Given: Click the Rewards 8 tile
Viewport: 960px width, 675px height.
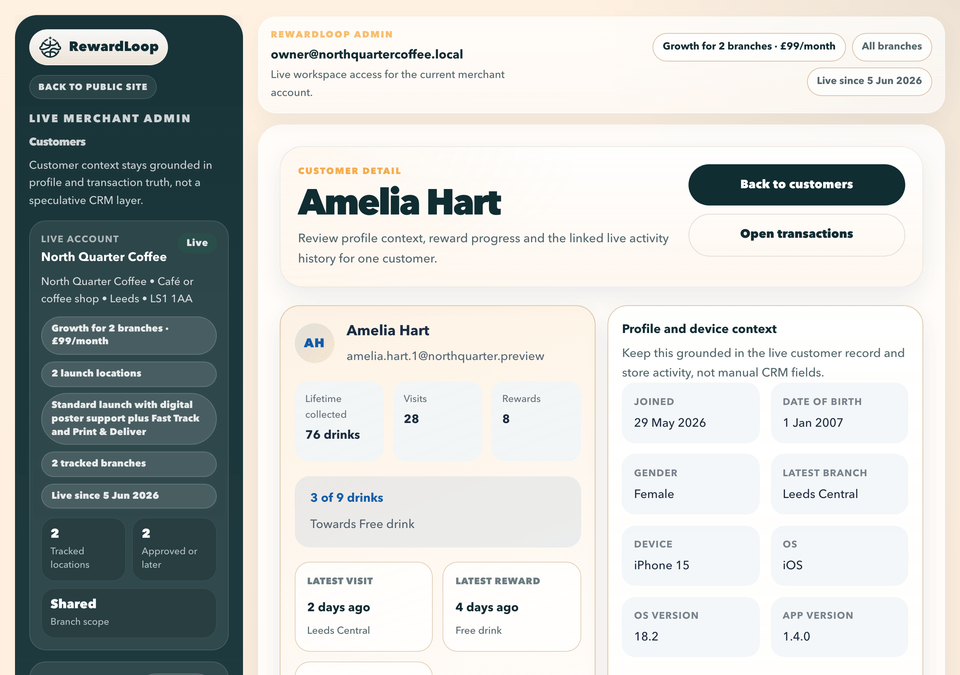Looking at the screenshot, I should click(x=536, y=420).
